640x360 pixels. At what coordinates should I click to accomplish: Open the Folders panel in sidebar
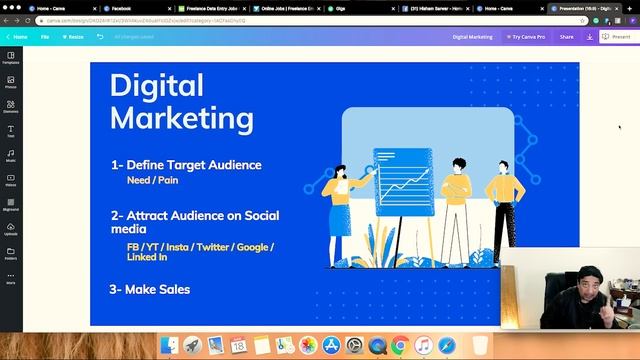coord(11,253)
